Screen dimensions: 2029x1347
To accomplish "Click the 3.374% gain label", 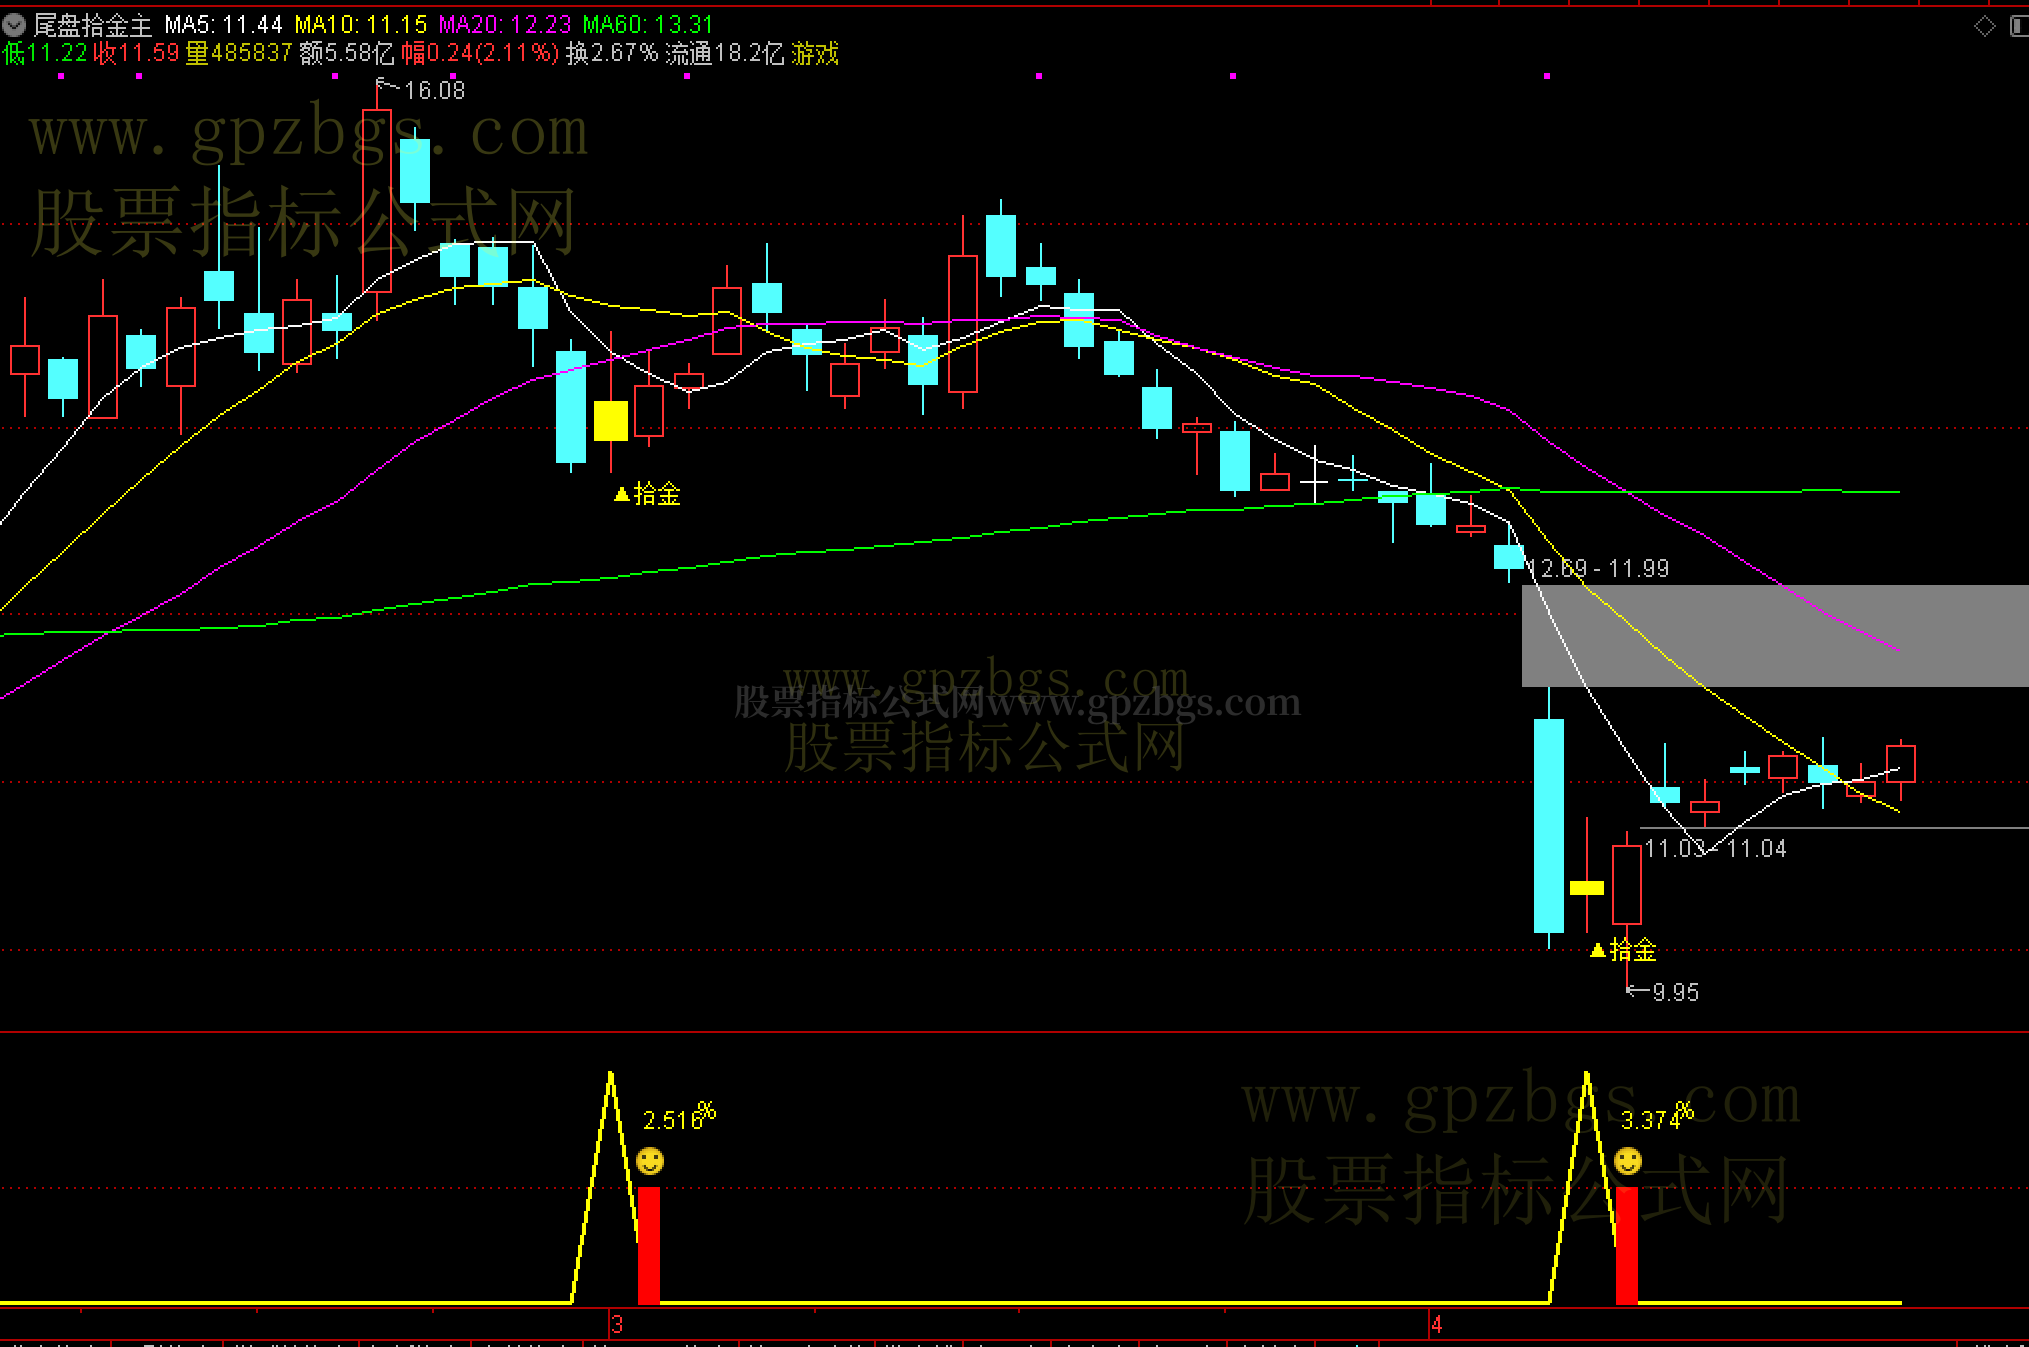I will tap(1657, 1116).
